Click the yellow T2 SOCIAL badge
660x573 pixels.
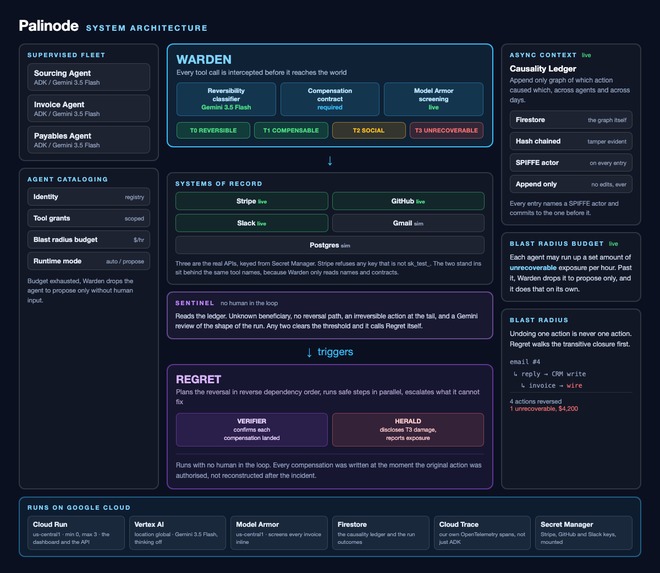tap(369, 131)
